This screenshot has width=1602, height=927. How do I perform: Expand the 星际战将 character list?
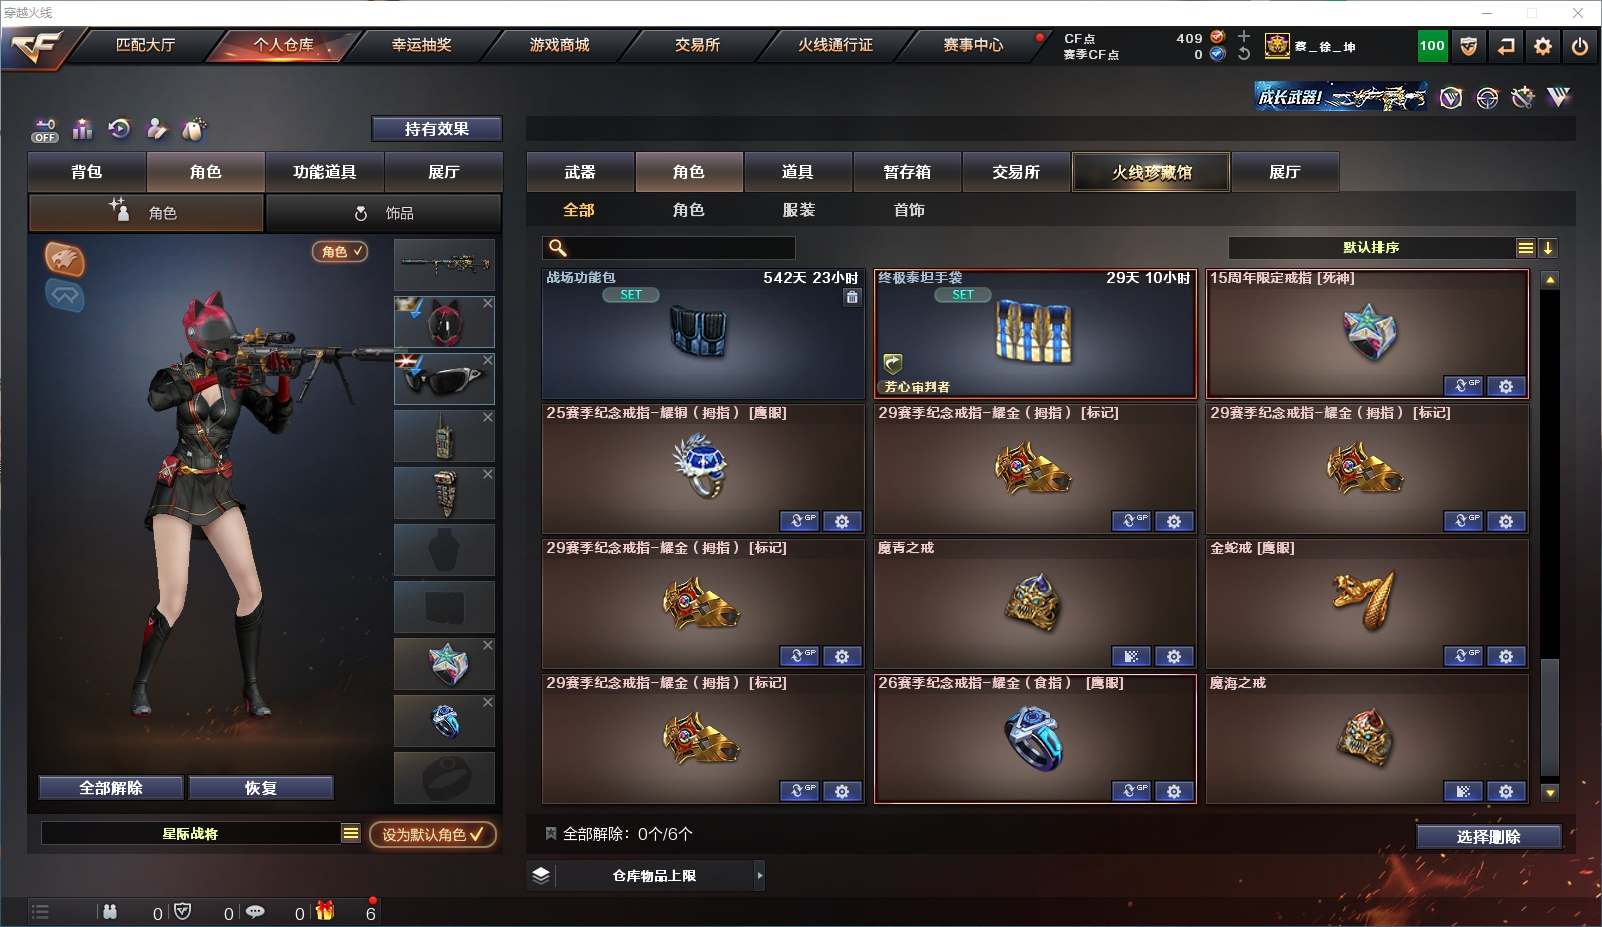(x=350, y=833)
